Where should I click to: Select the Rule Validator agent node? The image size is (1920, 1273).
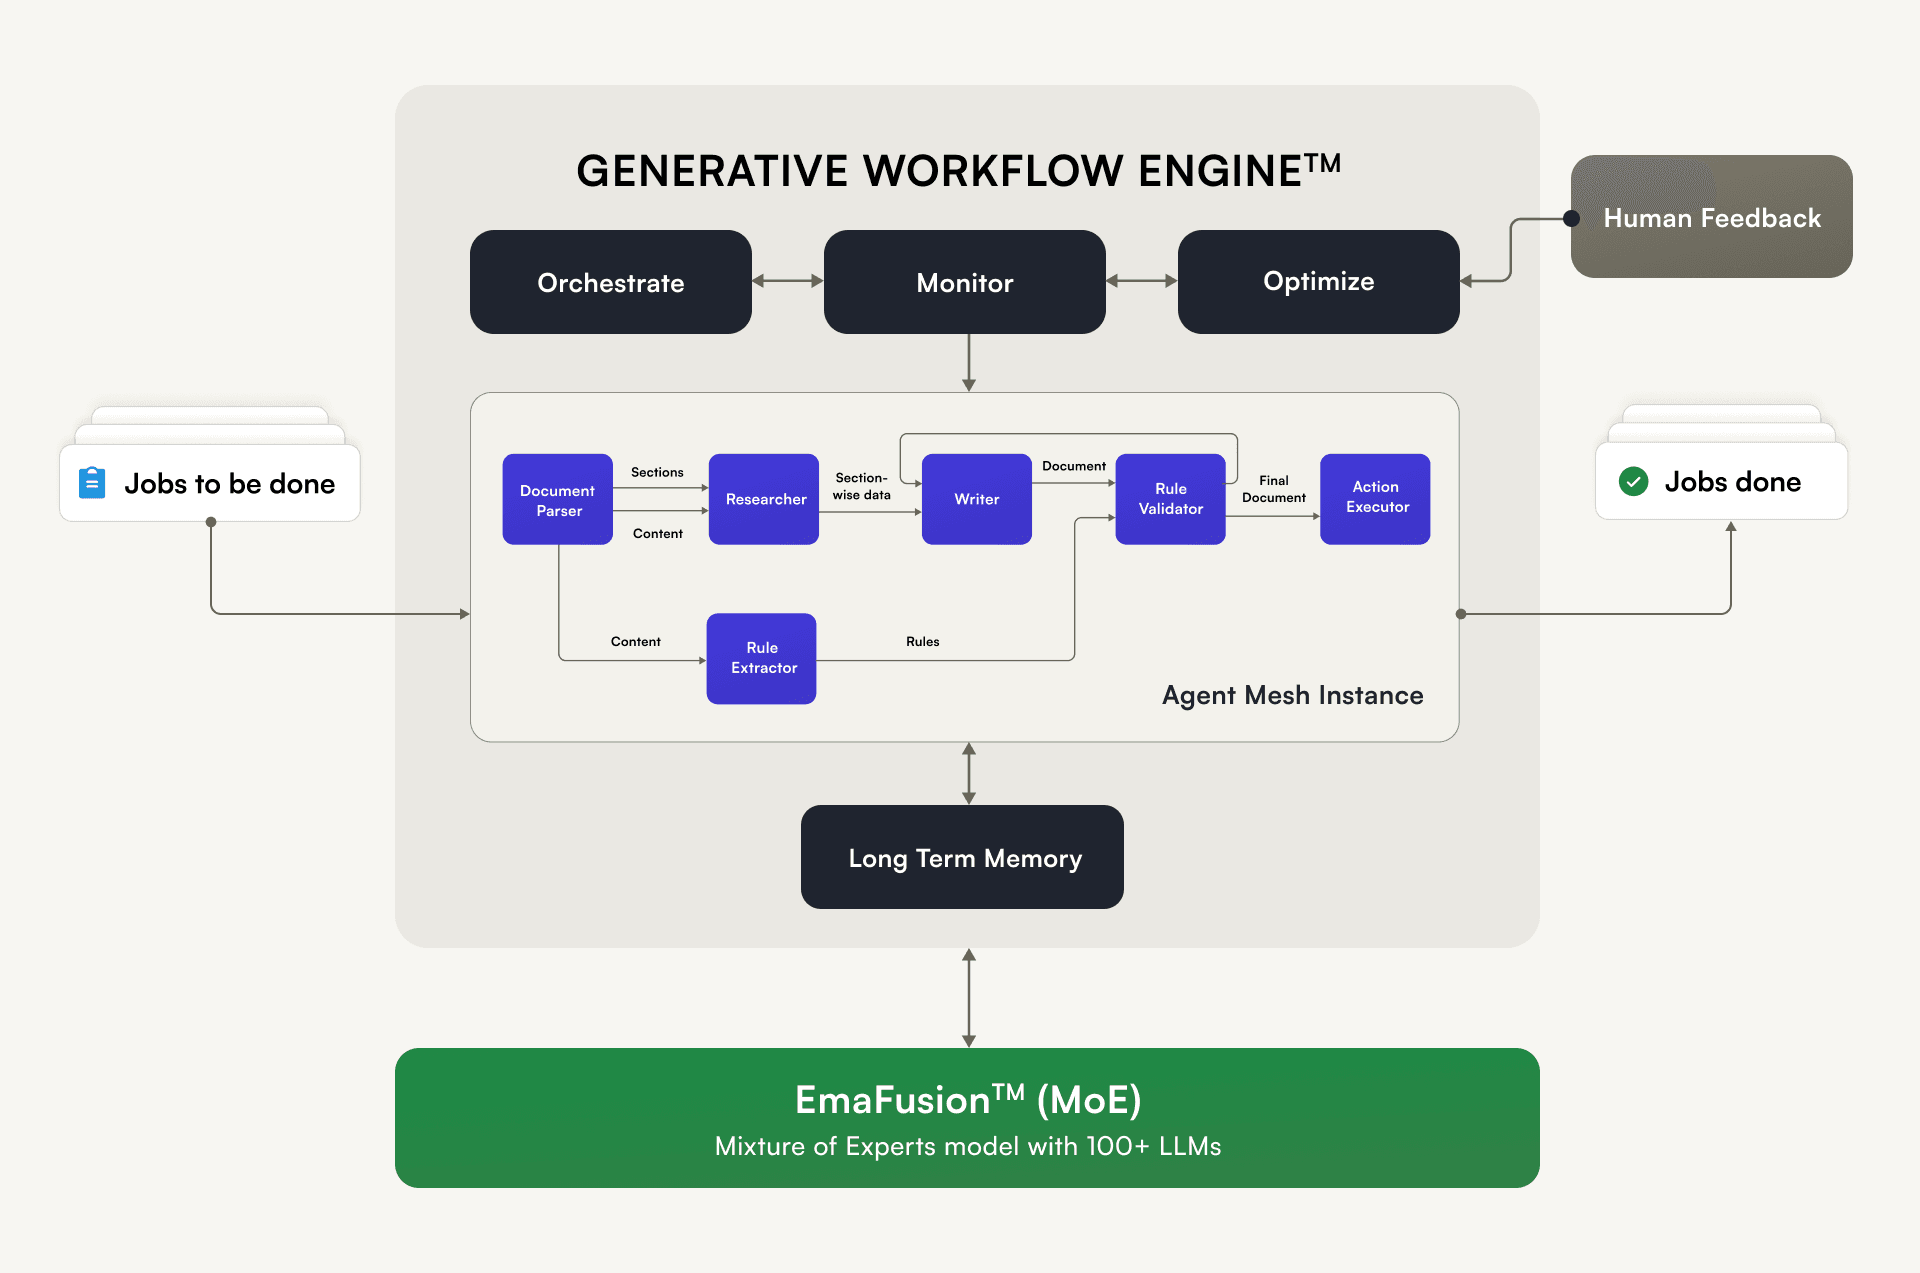point(1171,499)
